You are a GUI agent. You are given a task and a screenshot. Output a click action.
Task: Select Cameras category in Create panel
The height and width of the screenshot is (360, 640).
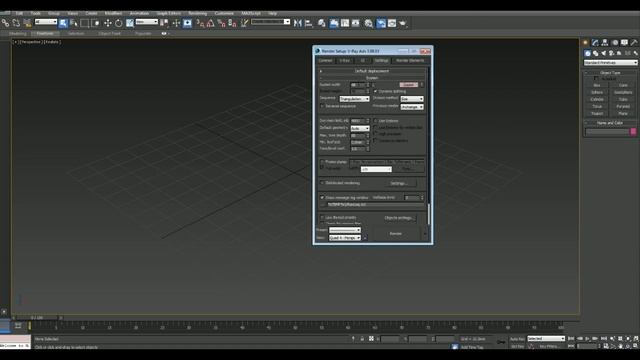(611, 53)
